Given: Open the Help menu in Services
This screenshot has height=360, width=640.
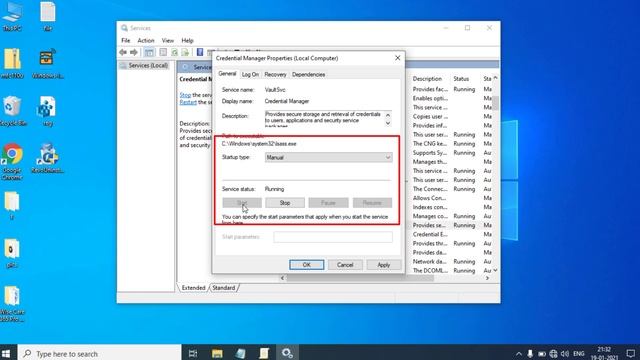Looking at the screenshot, I should coord(187,40).
